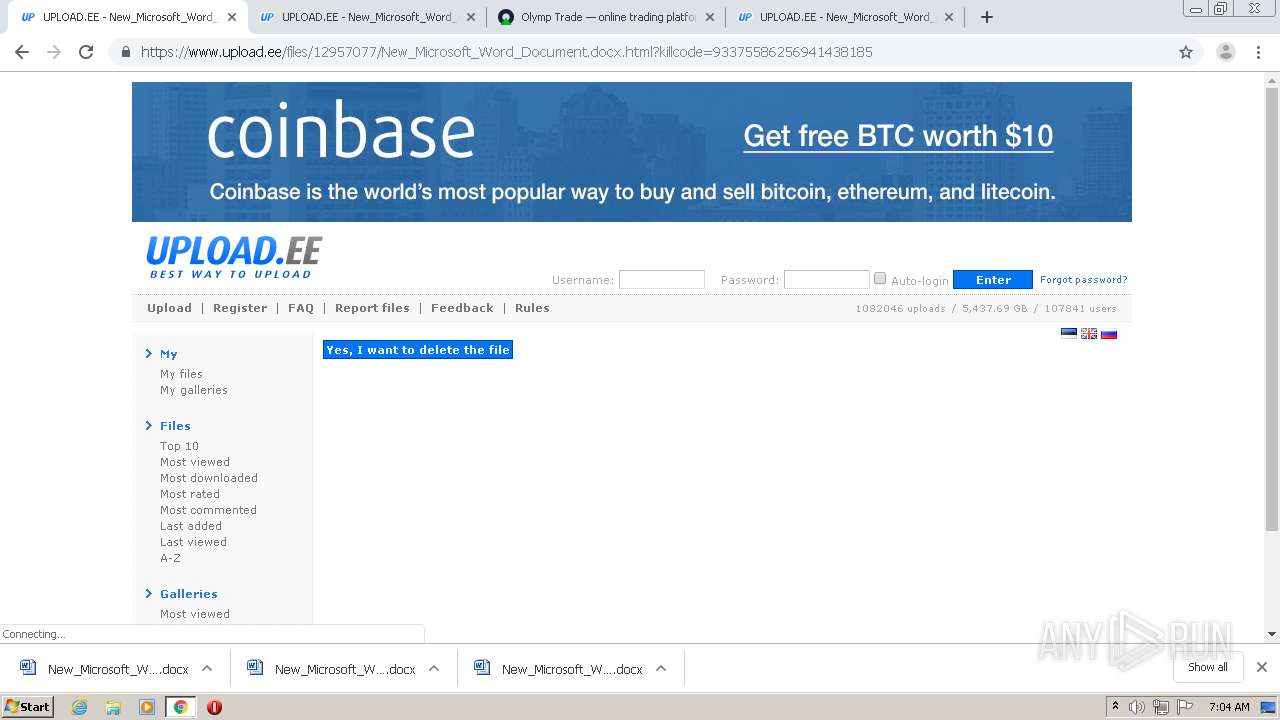The height and width of the screenshot is (720, 1280).
Task: Switch to Russian language flag
Action: pos(1109,334)
